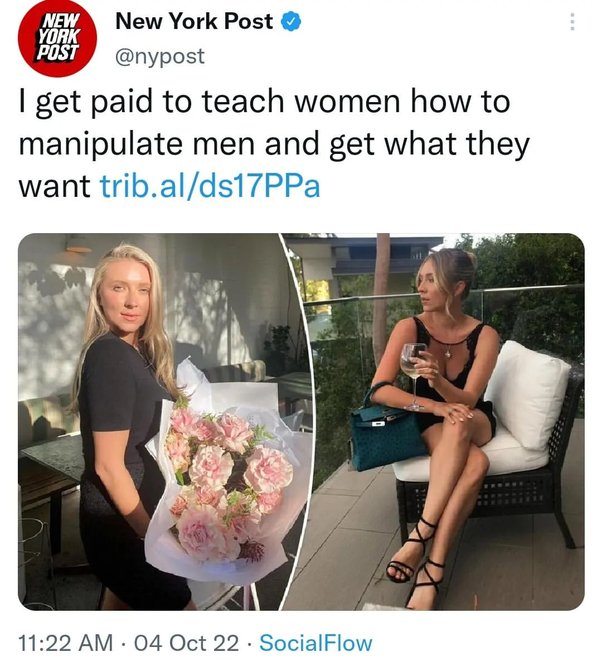Open the New York Post display name
Screen dimensions: 602x671
click(194, 21)
